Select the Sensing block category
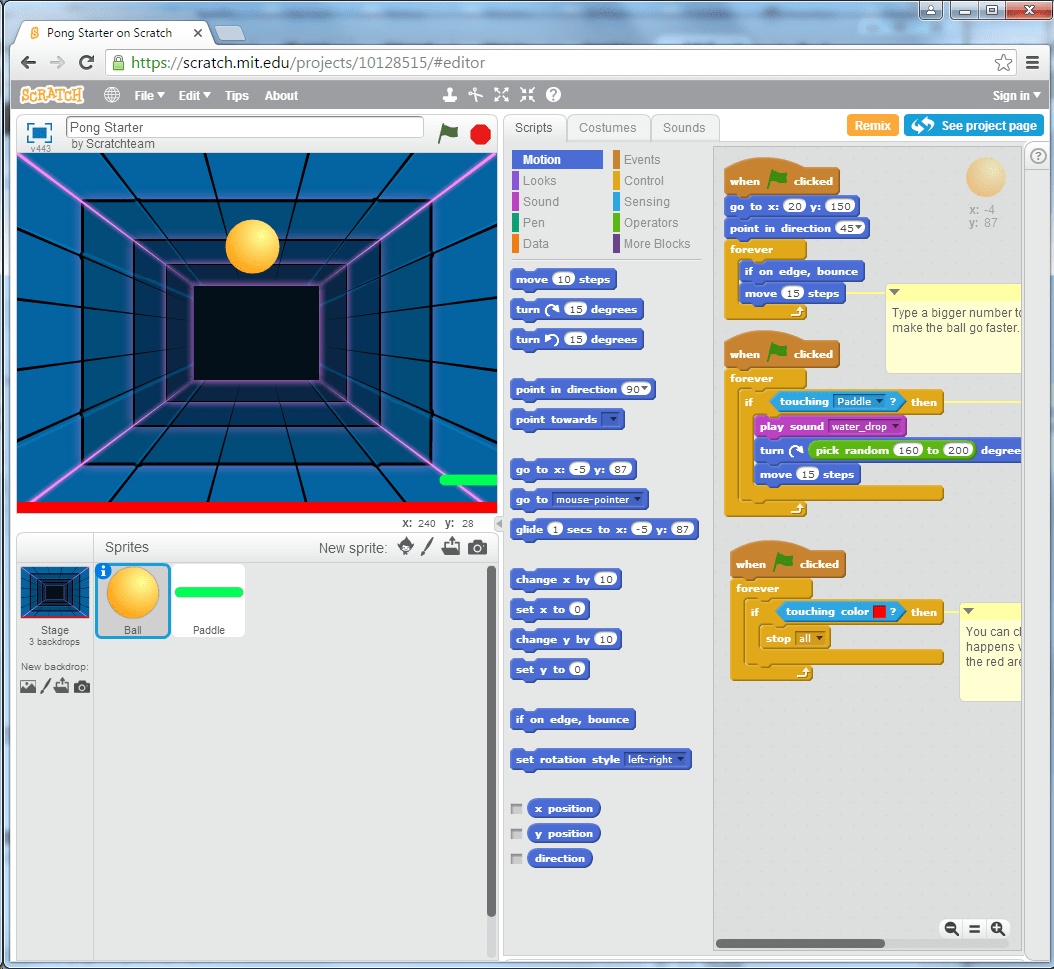1054x969 pixels. 646,202
